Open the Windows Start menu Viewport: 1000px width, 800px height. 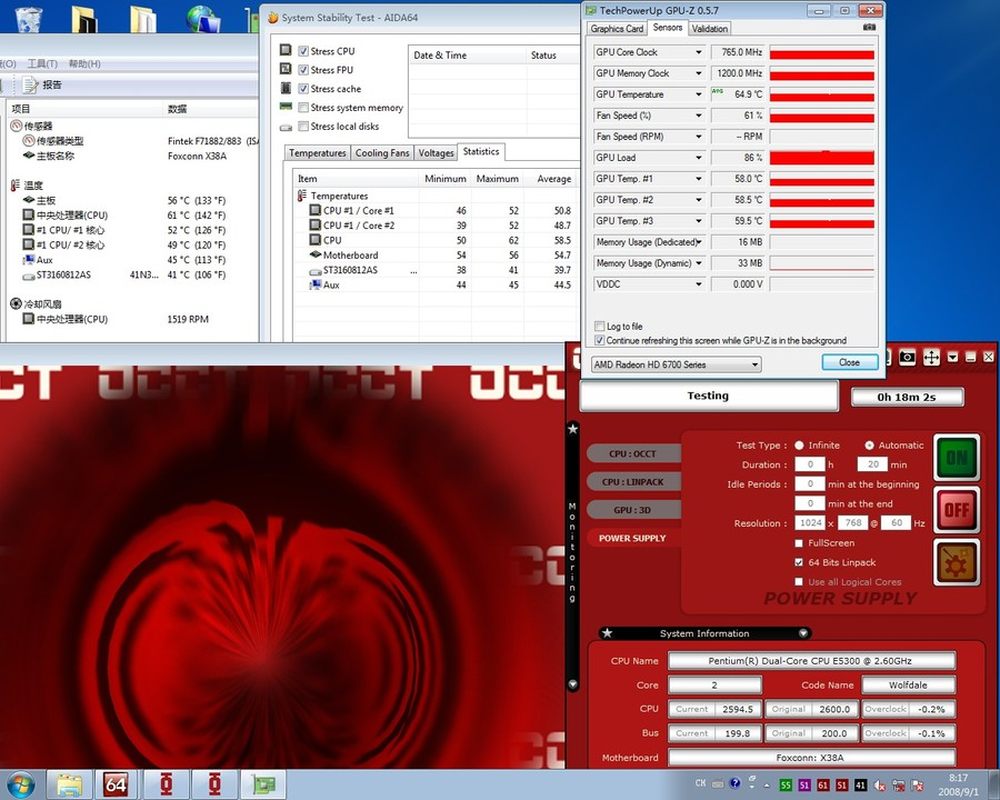coord(21,783)
